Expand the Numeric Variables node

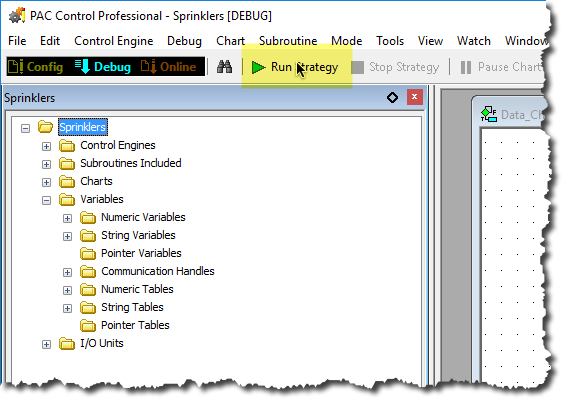coord(67,218)
